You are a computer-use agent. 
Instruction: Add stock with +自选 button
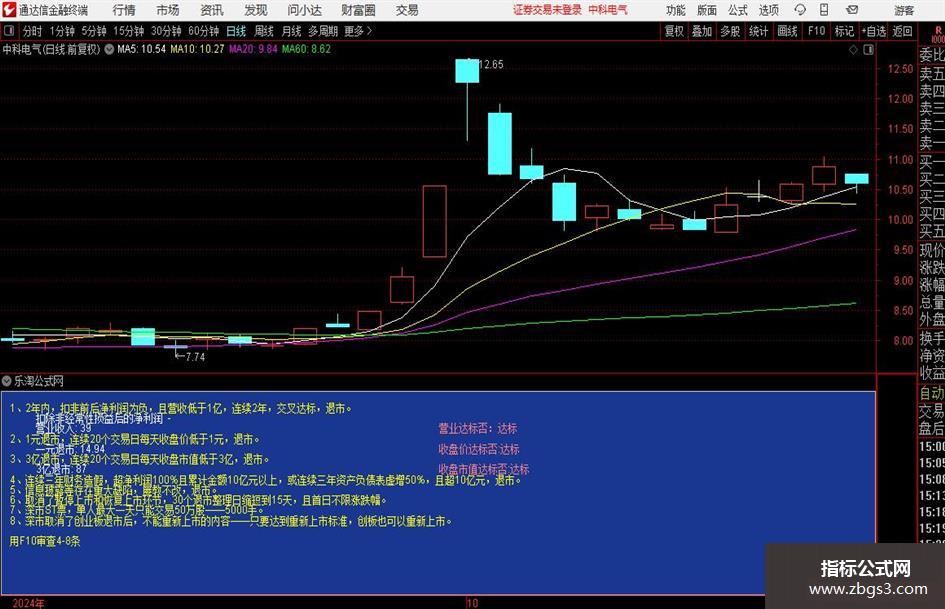click(874, 31)
